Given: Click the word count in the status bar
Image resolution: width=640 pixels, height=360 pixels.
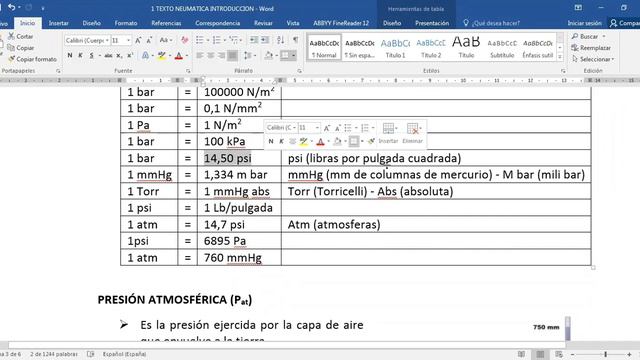Looking at the screenshot, I should 54,354.
